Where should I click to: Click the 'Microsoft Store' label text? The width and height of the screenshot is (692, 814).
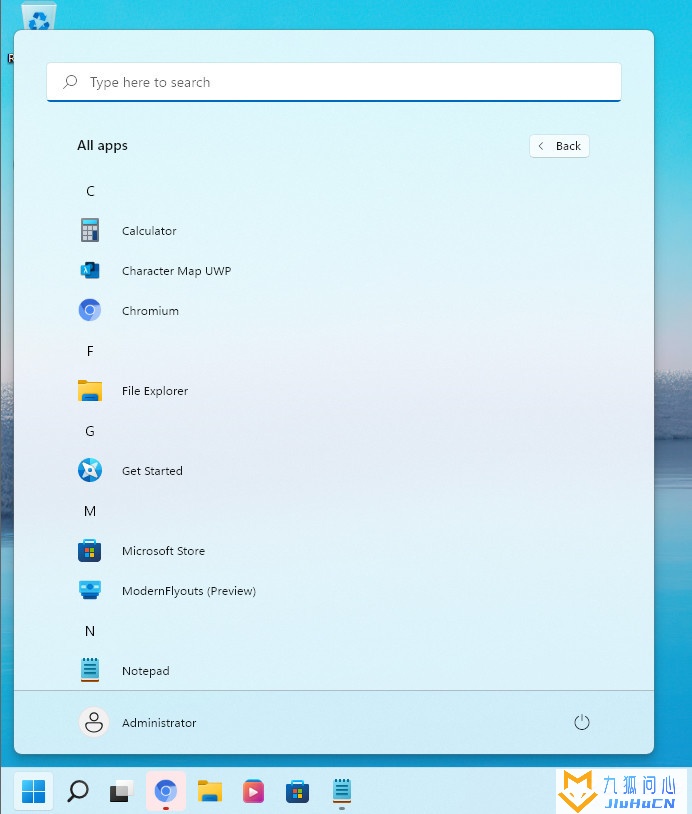tap(163, 550)
